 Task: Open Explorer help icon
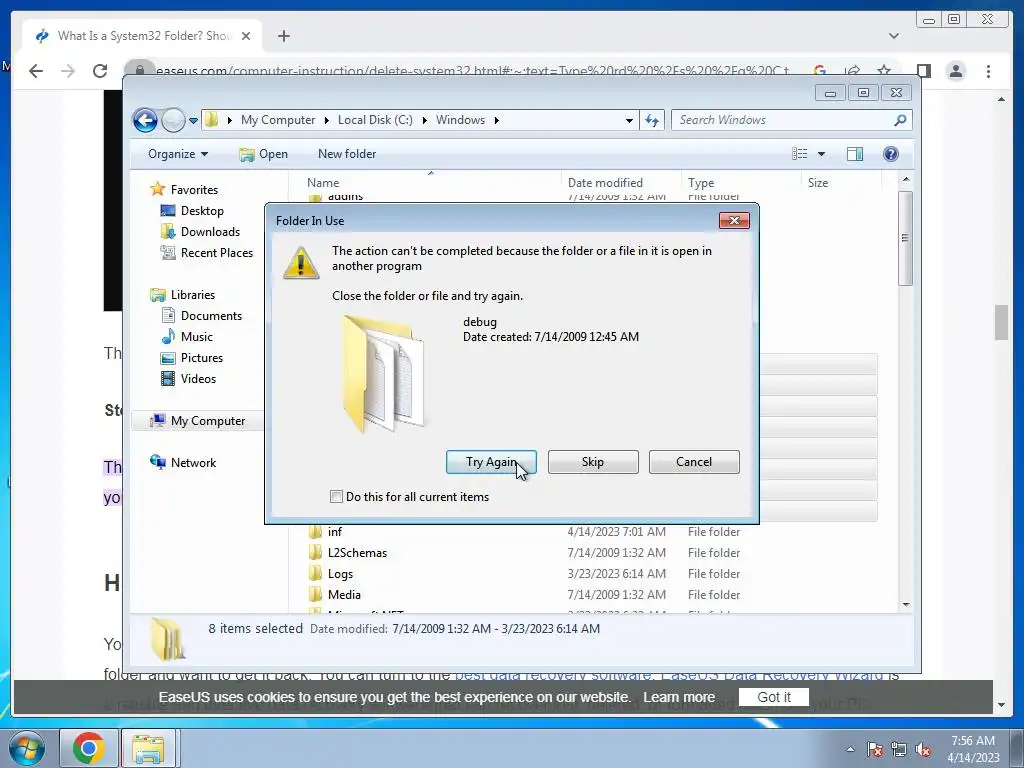tap(891, 154)
